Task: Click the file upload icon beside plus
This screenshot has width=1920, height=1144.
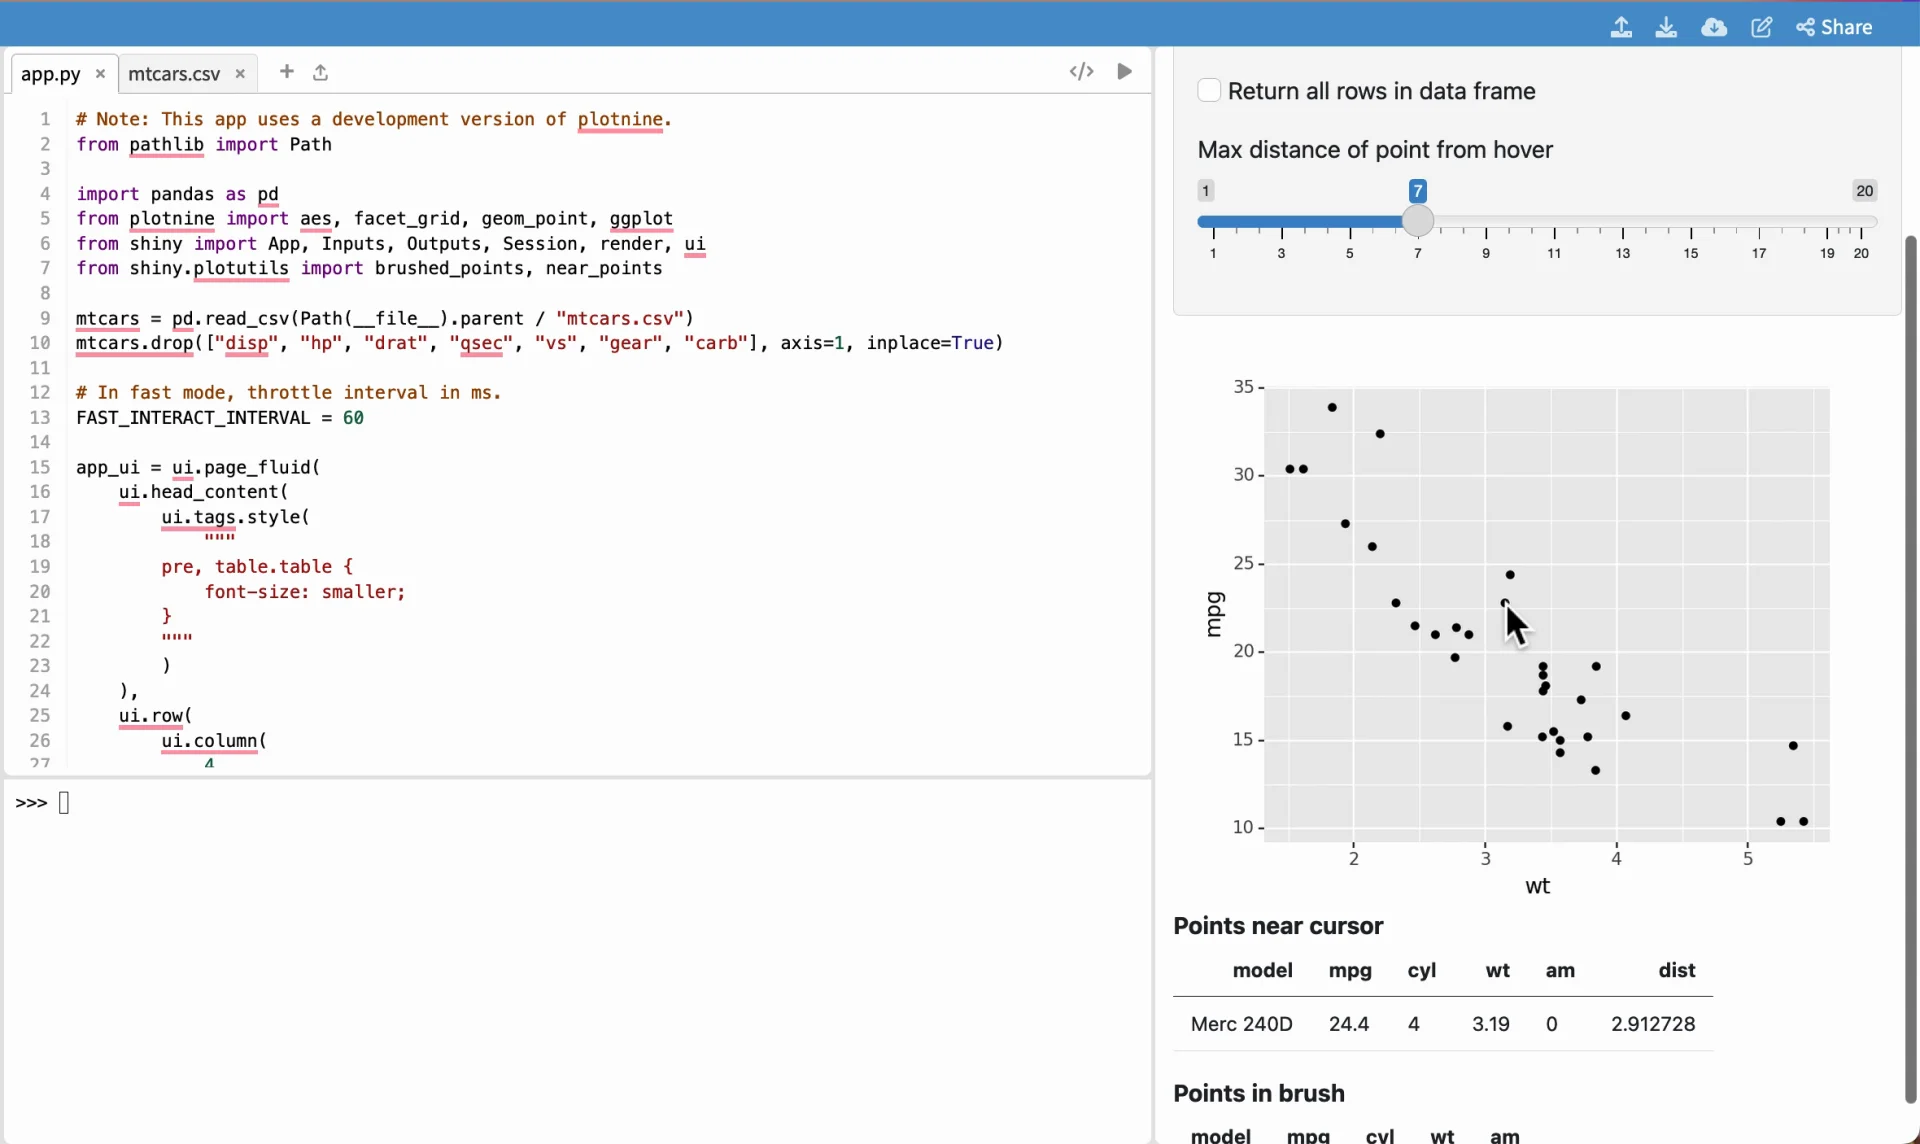Action: pos(320,72)
